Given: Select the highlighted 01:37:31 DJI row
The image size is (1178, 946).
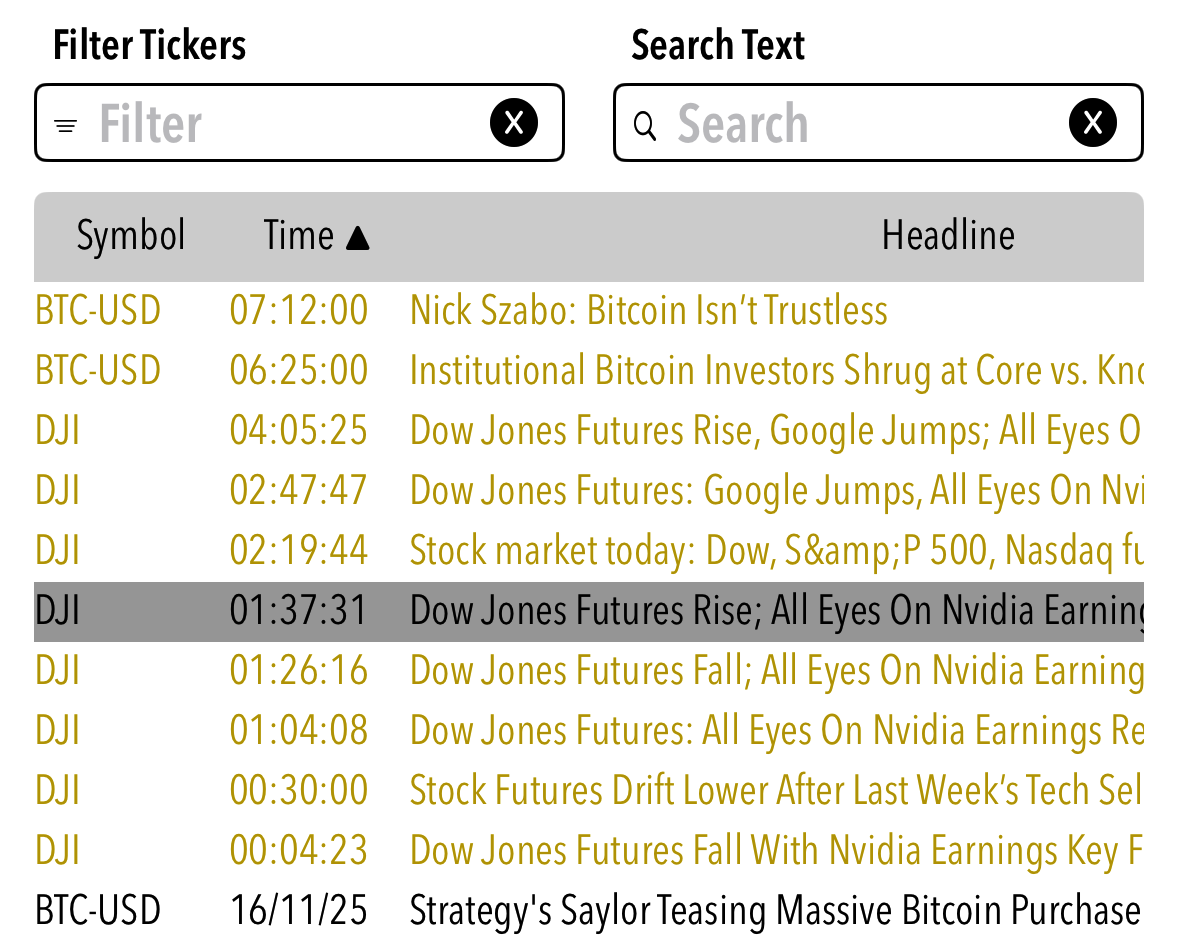Looking at the screenshot, I should 588,611.
